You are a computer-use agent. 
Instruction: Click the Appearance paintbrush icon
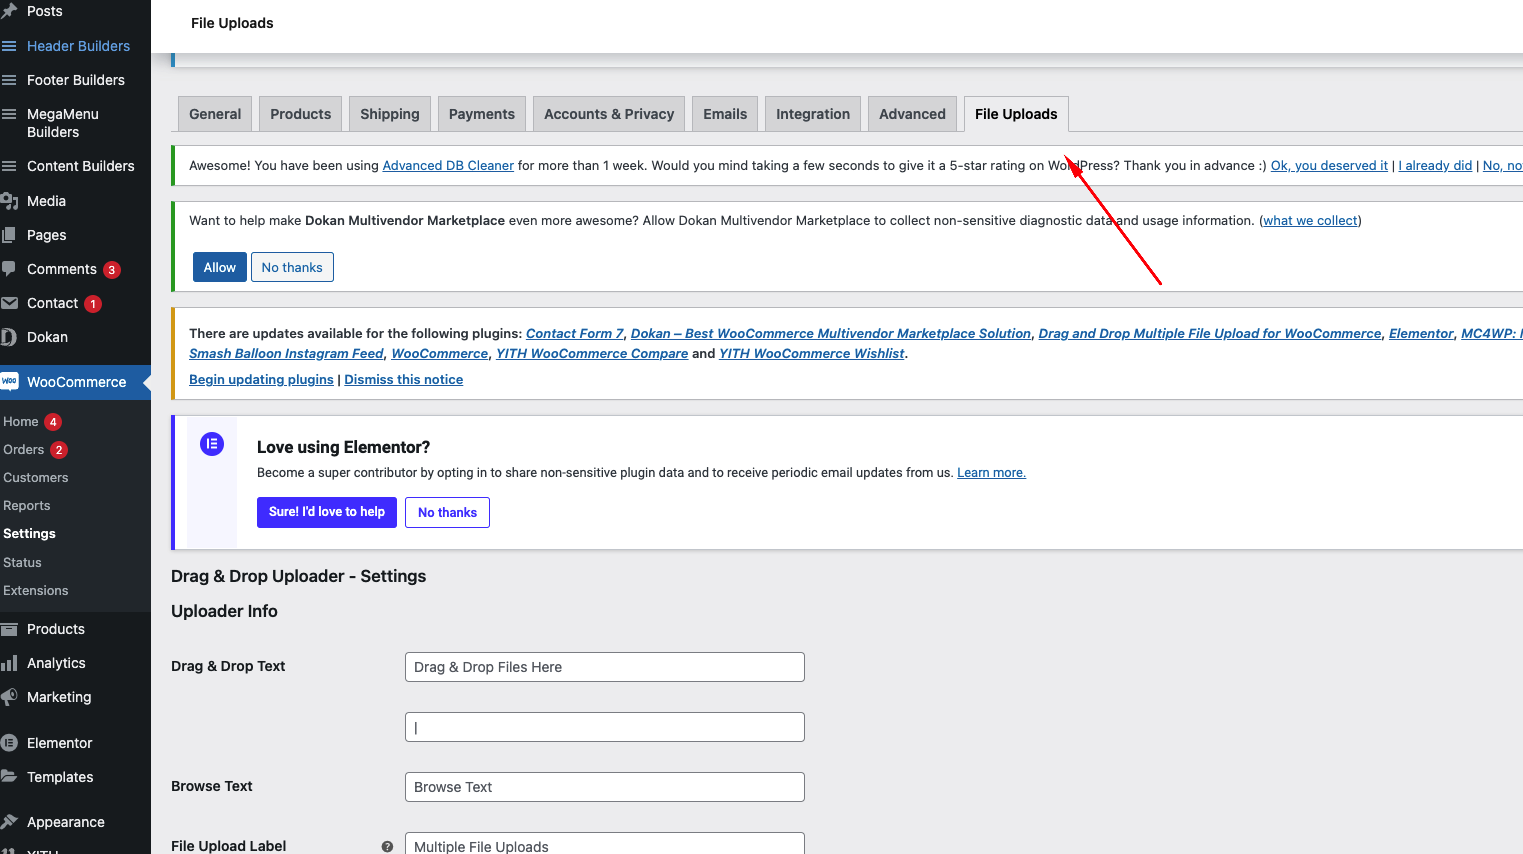point(9,822)
